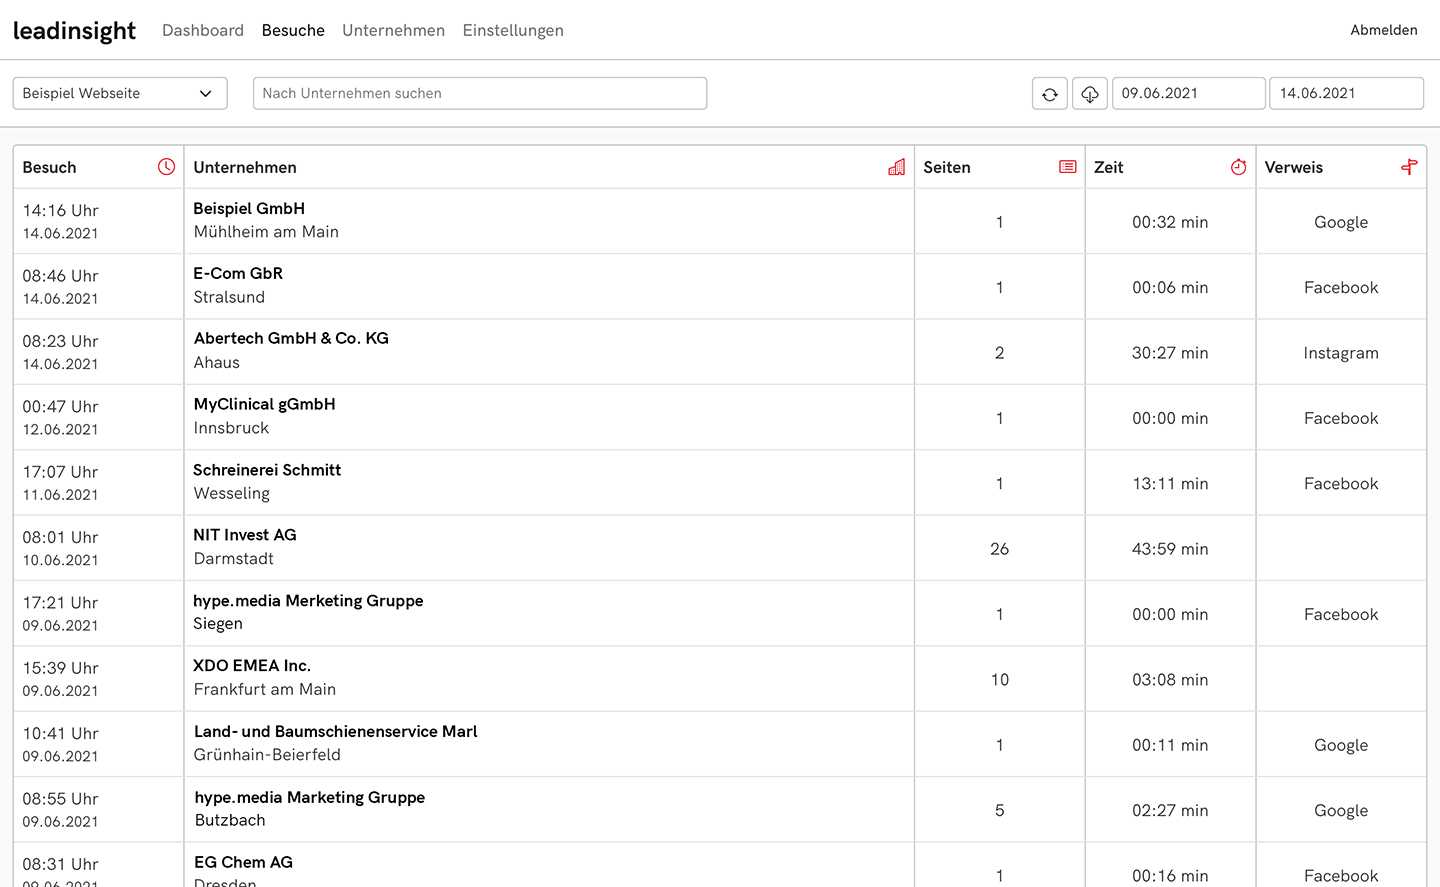Open Land- und Baumschienenservice Marl entry

pos(335,731)
